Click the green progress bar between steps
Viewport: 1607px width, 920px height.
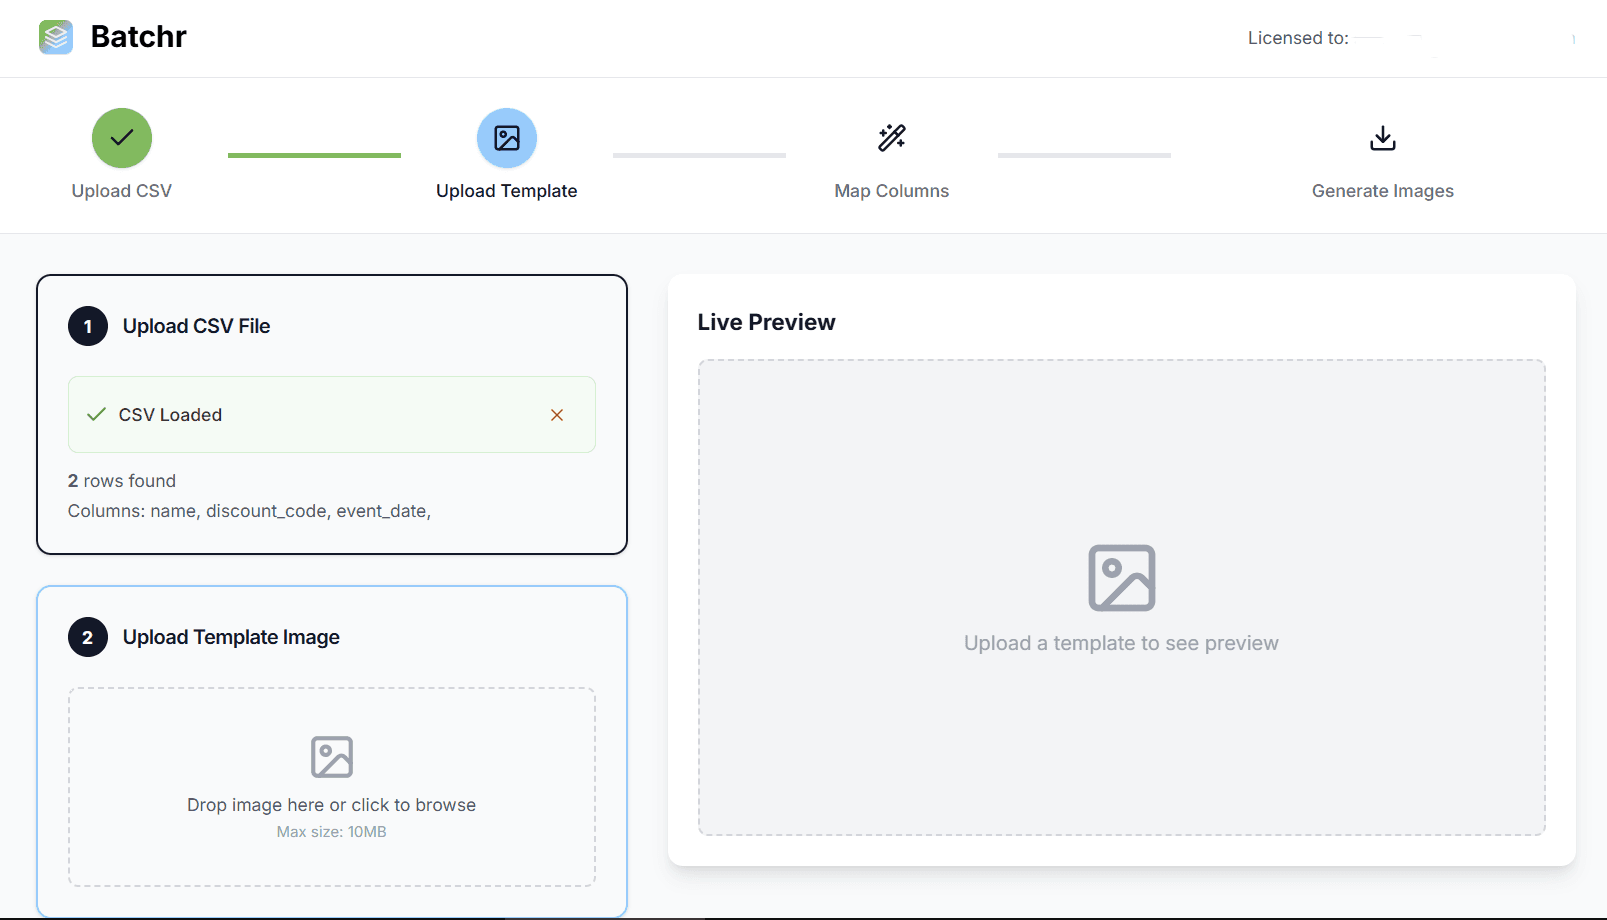(x=314, y=155)
